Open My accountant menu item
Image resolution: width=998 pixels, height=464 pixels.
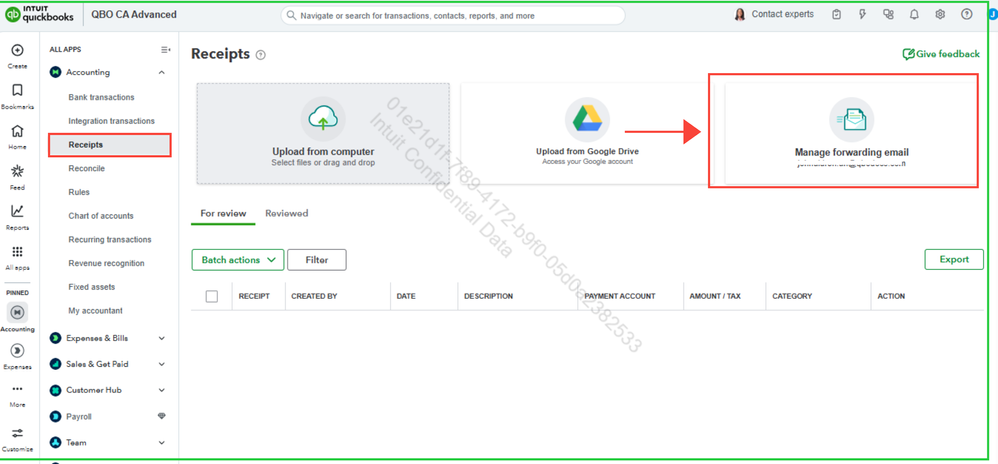(95, 311)
